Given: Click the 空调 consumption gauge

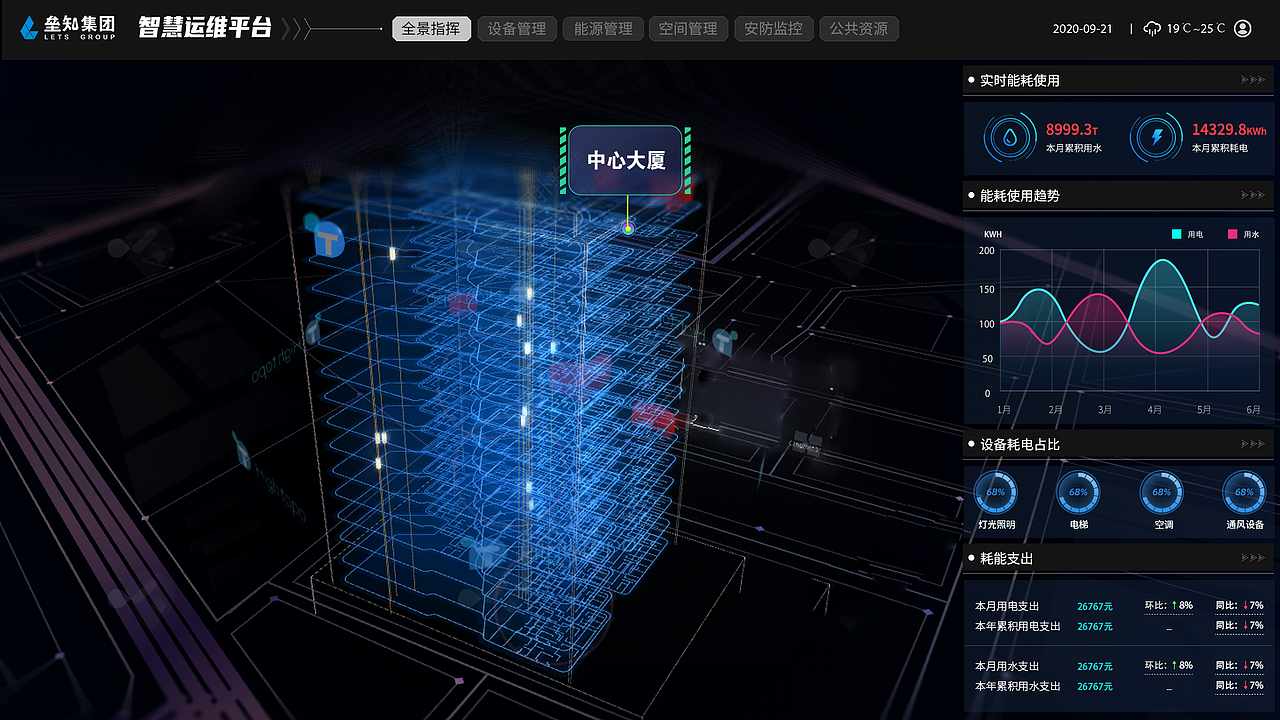Looking at the screenshot, I should [1161, 493].
